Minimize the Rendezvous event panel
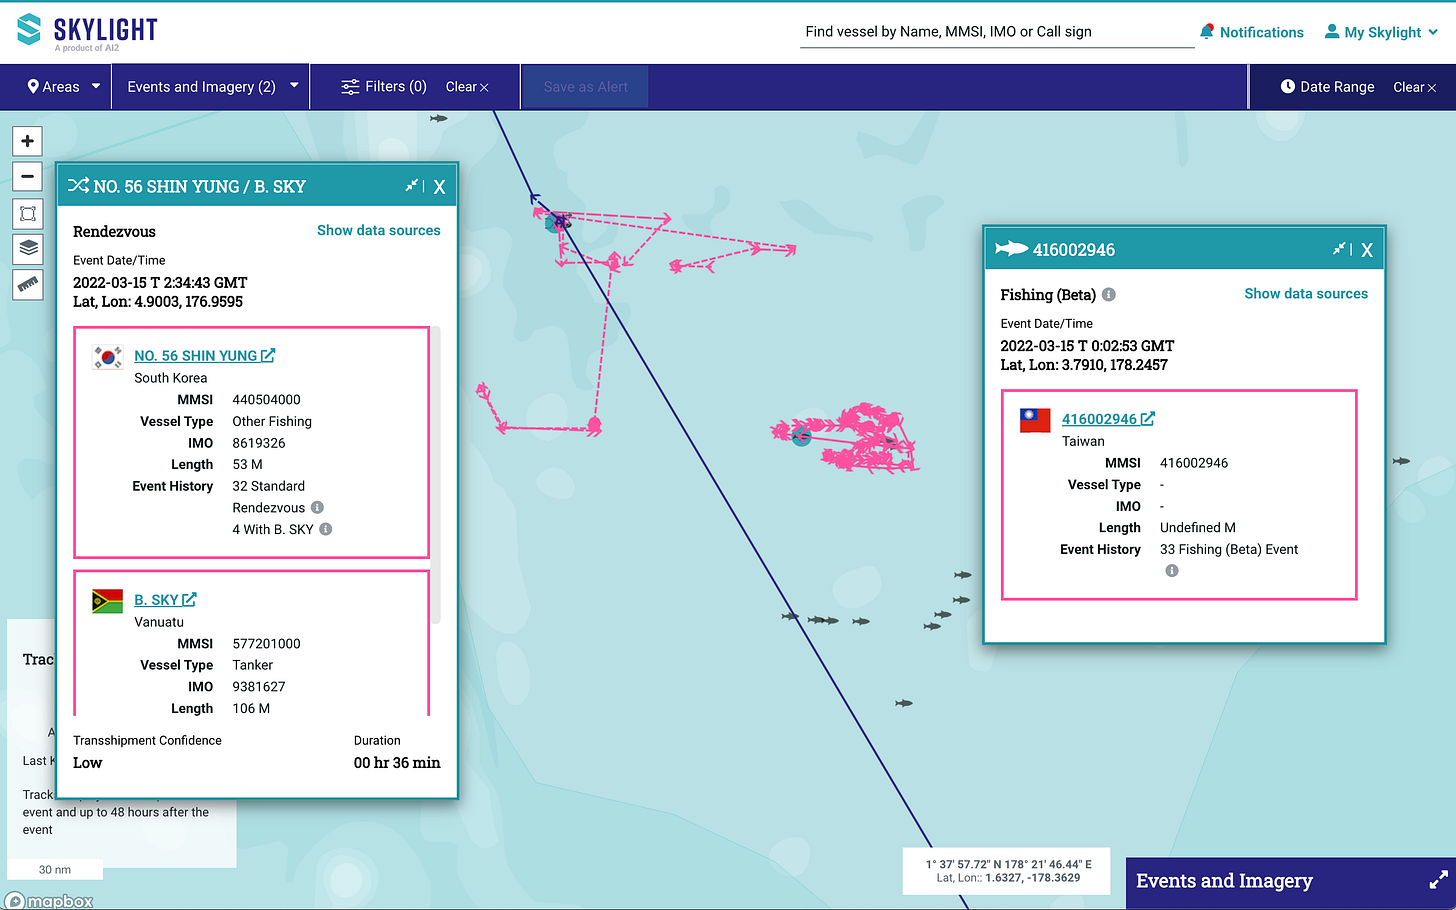 pyautogui.click(x=411, y=186)
